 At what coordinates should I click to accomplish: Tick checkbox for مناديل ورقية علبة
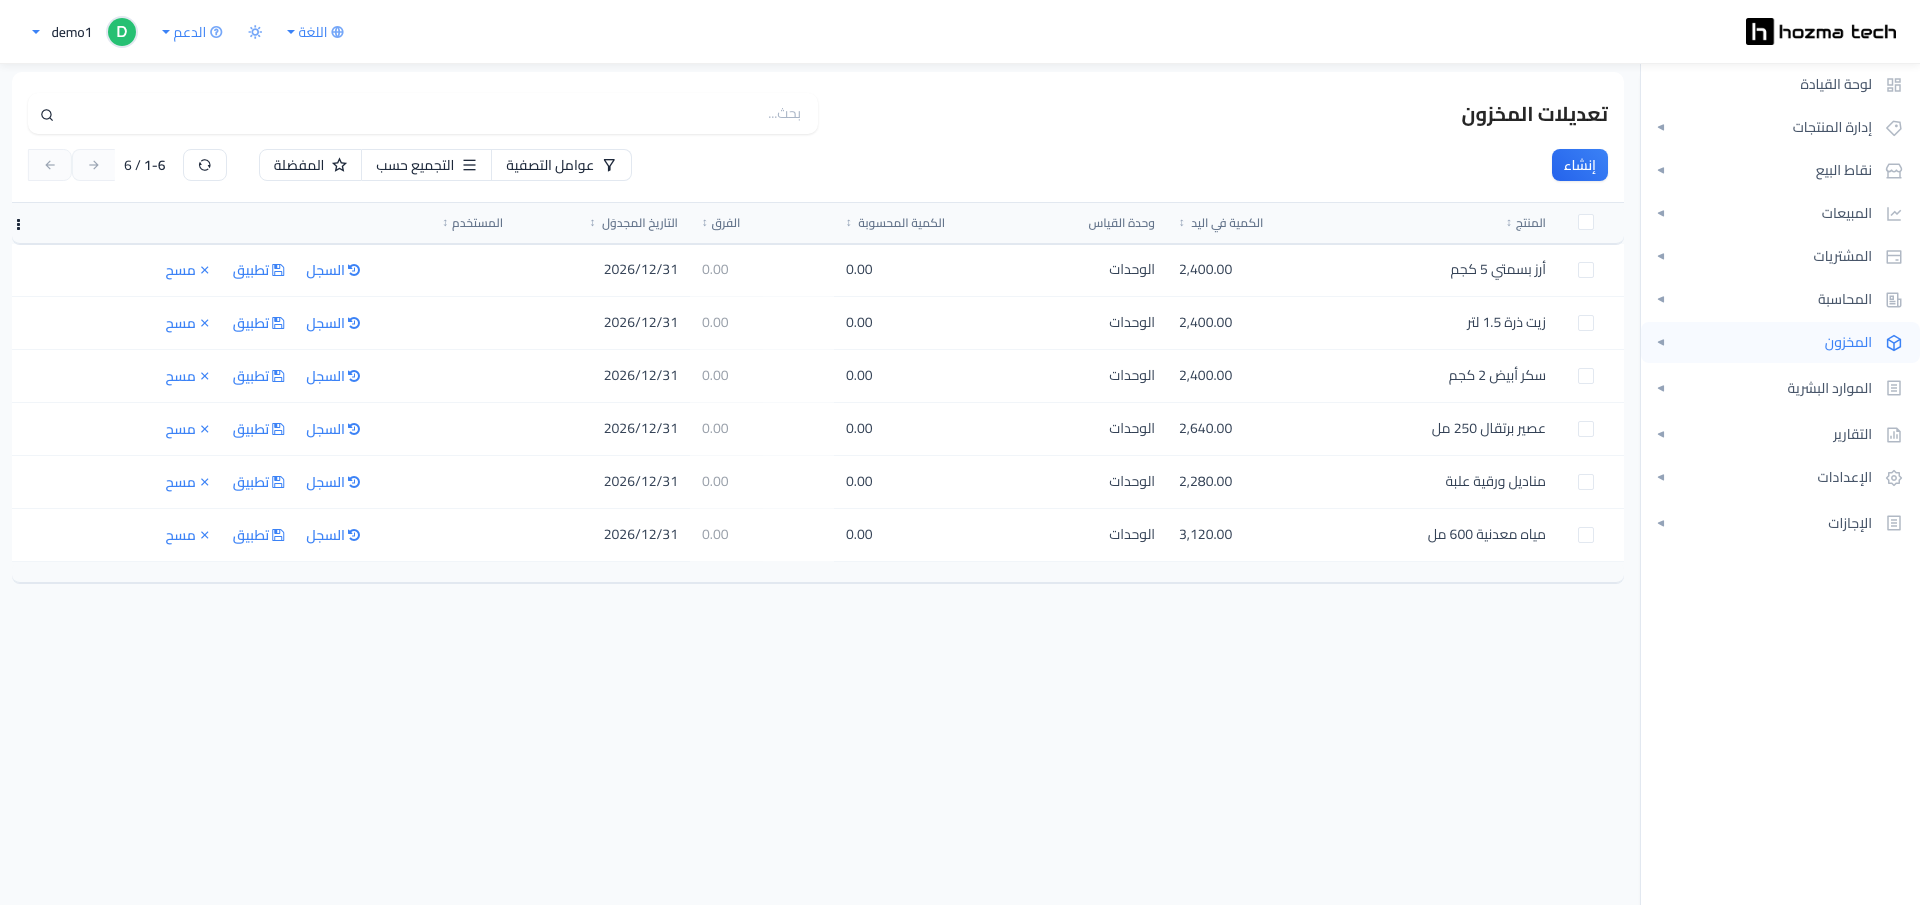tap(1586, 482)
